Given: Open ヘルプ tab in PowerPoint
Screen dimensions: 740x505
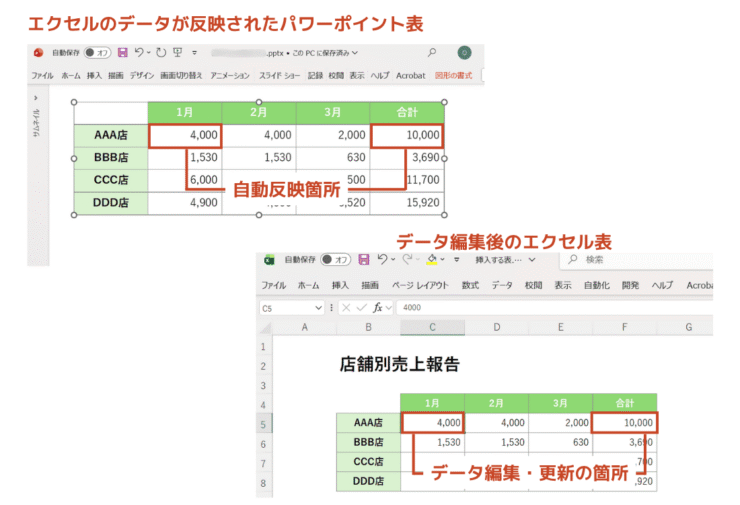Looking at the screenshot, I should [x=380, y=76].
